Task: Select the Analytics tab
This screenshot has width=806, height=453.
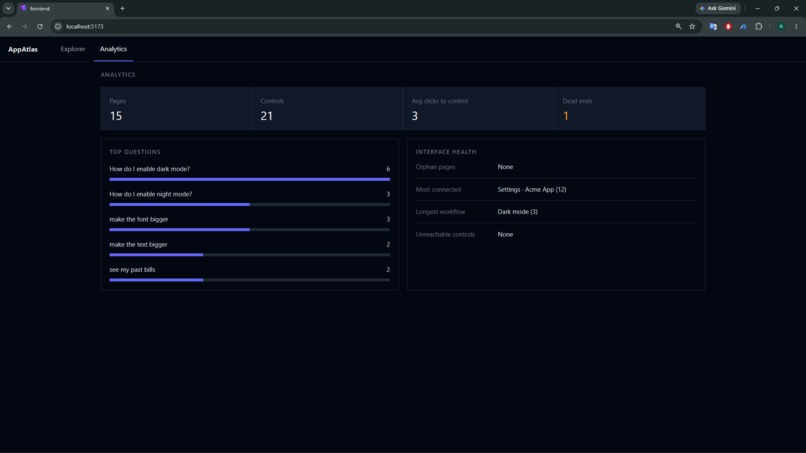Action: coord(113,49)
